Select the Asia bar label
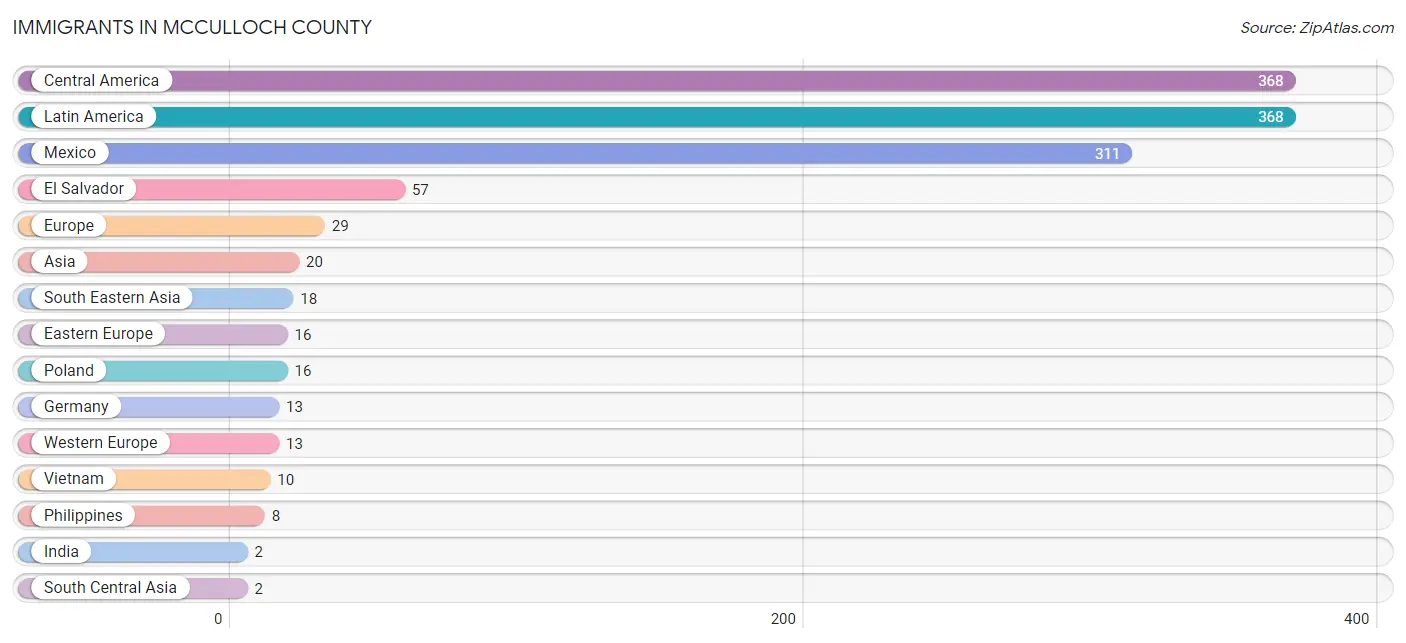Screen dimensions: 1406x643 click(60, 262)
